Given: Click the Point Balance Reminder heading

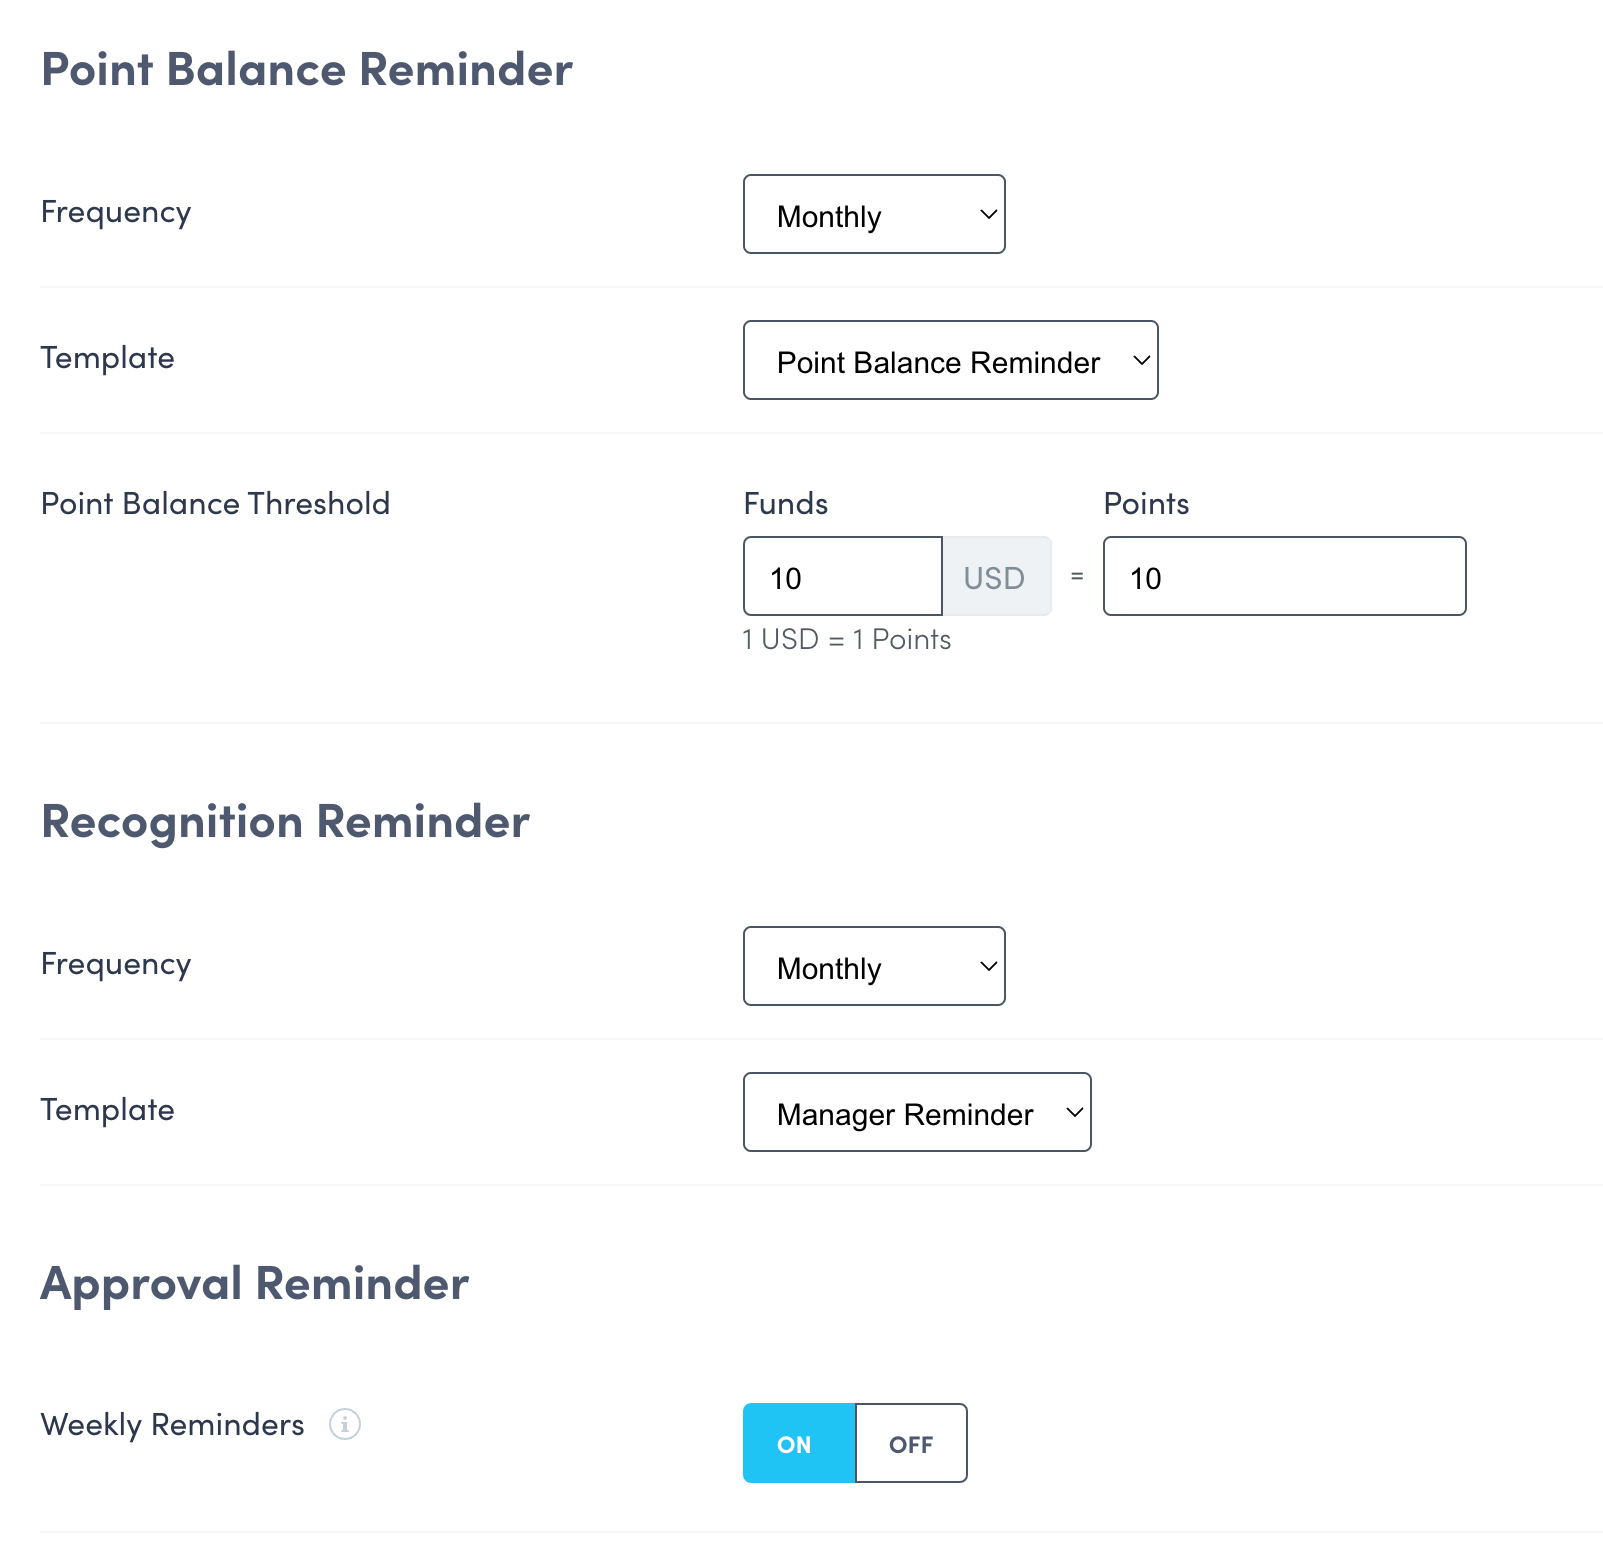Looking at the screenshot, I should 306,69.
